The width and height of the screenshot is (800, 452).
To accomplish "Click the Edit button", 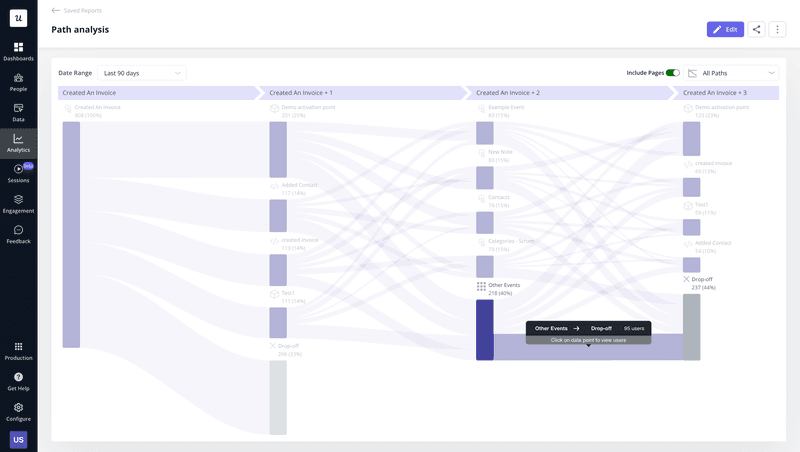I will coord(725,30).
